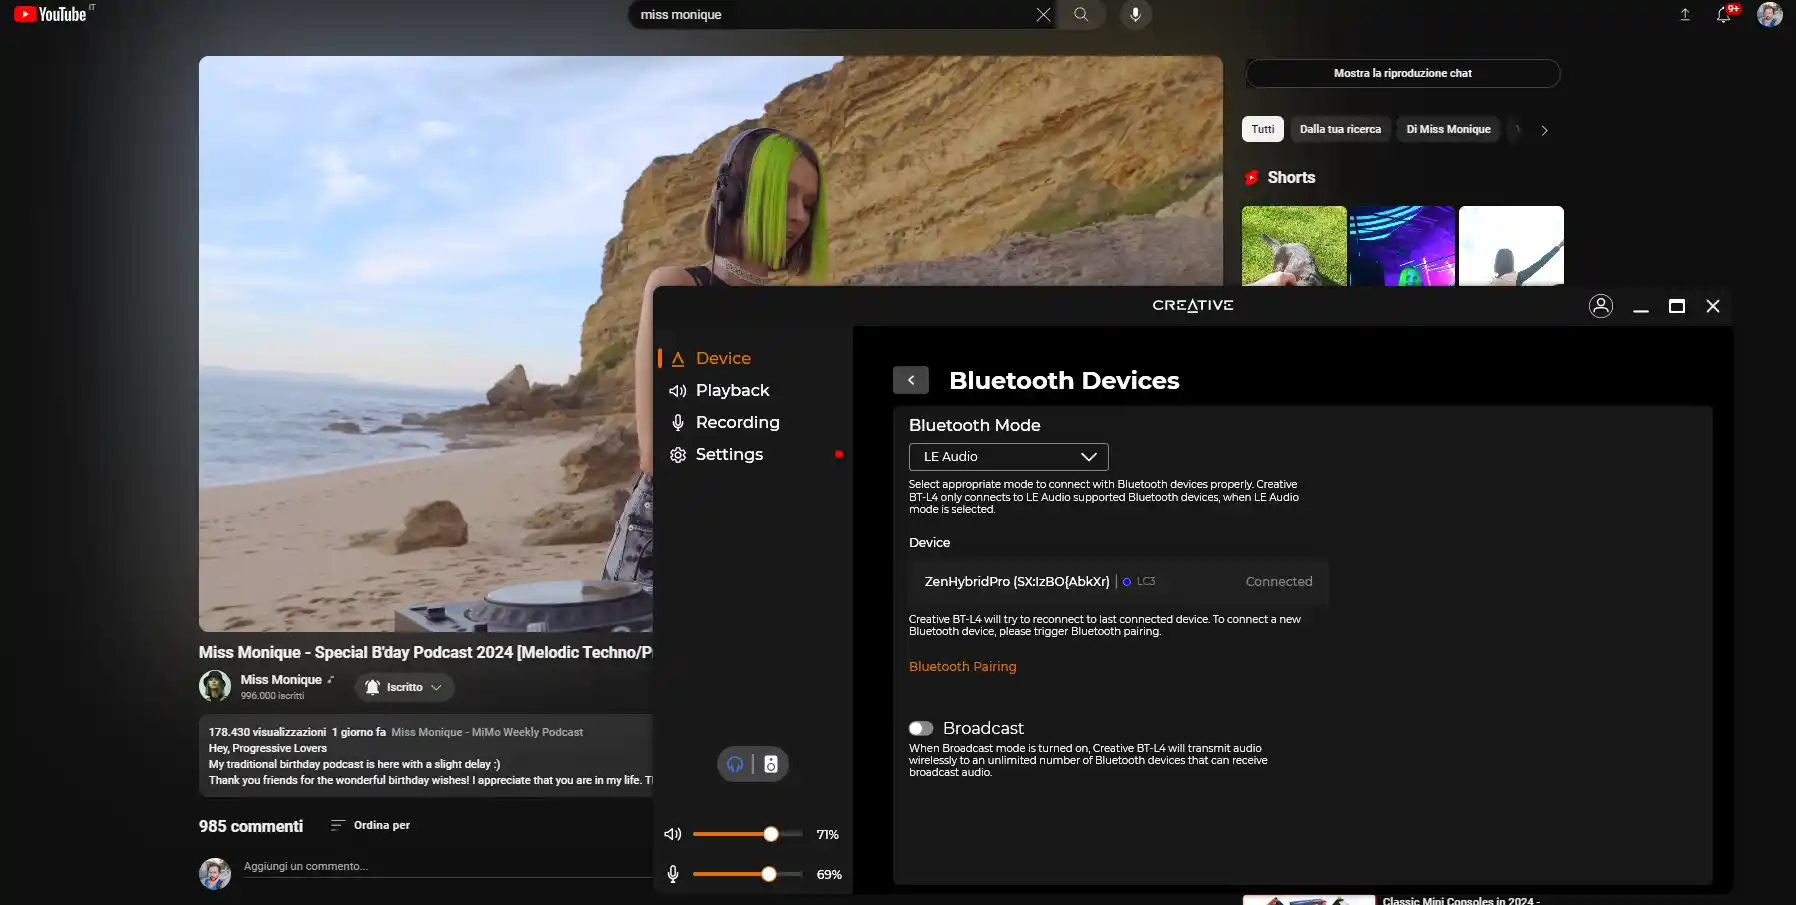Image resolution: width=1796 pixels, height=905 pixels.
Task: Open the first Shorts thumbnail with grass
Action: [1294, 246]
